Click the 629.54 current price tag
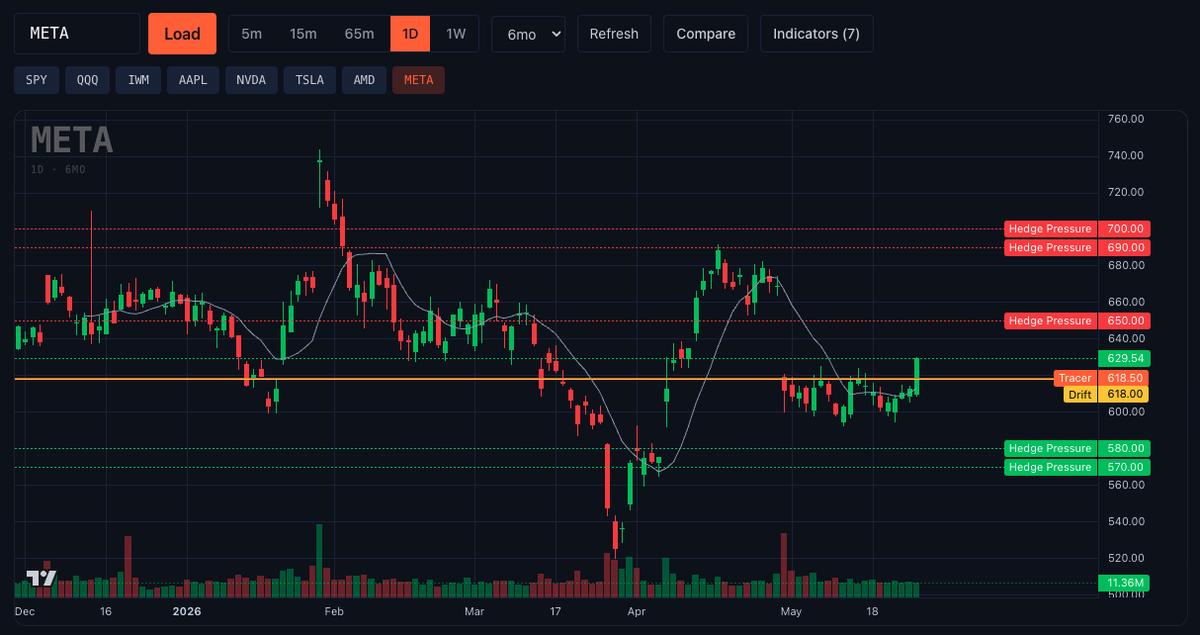 click(1125, 358)
